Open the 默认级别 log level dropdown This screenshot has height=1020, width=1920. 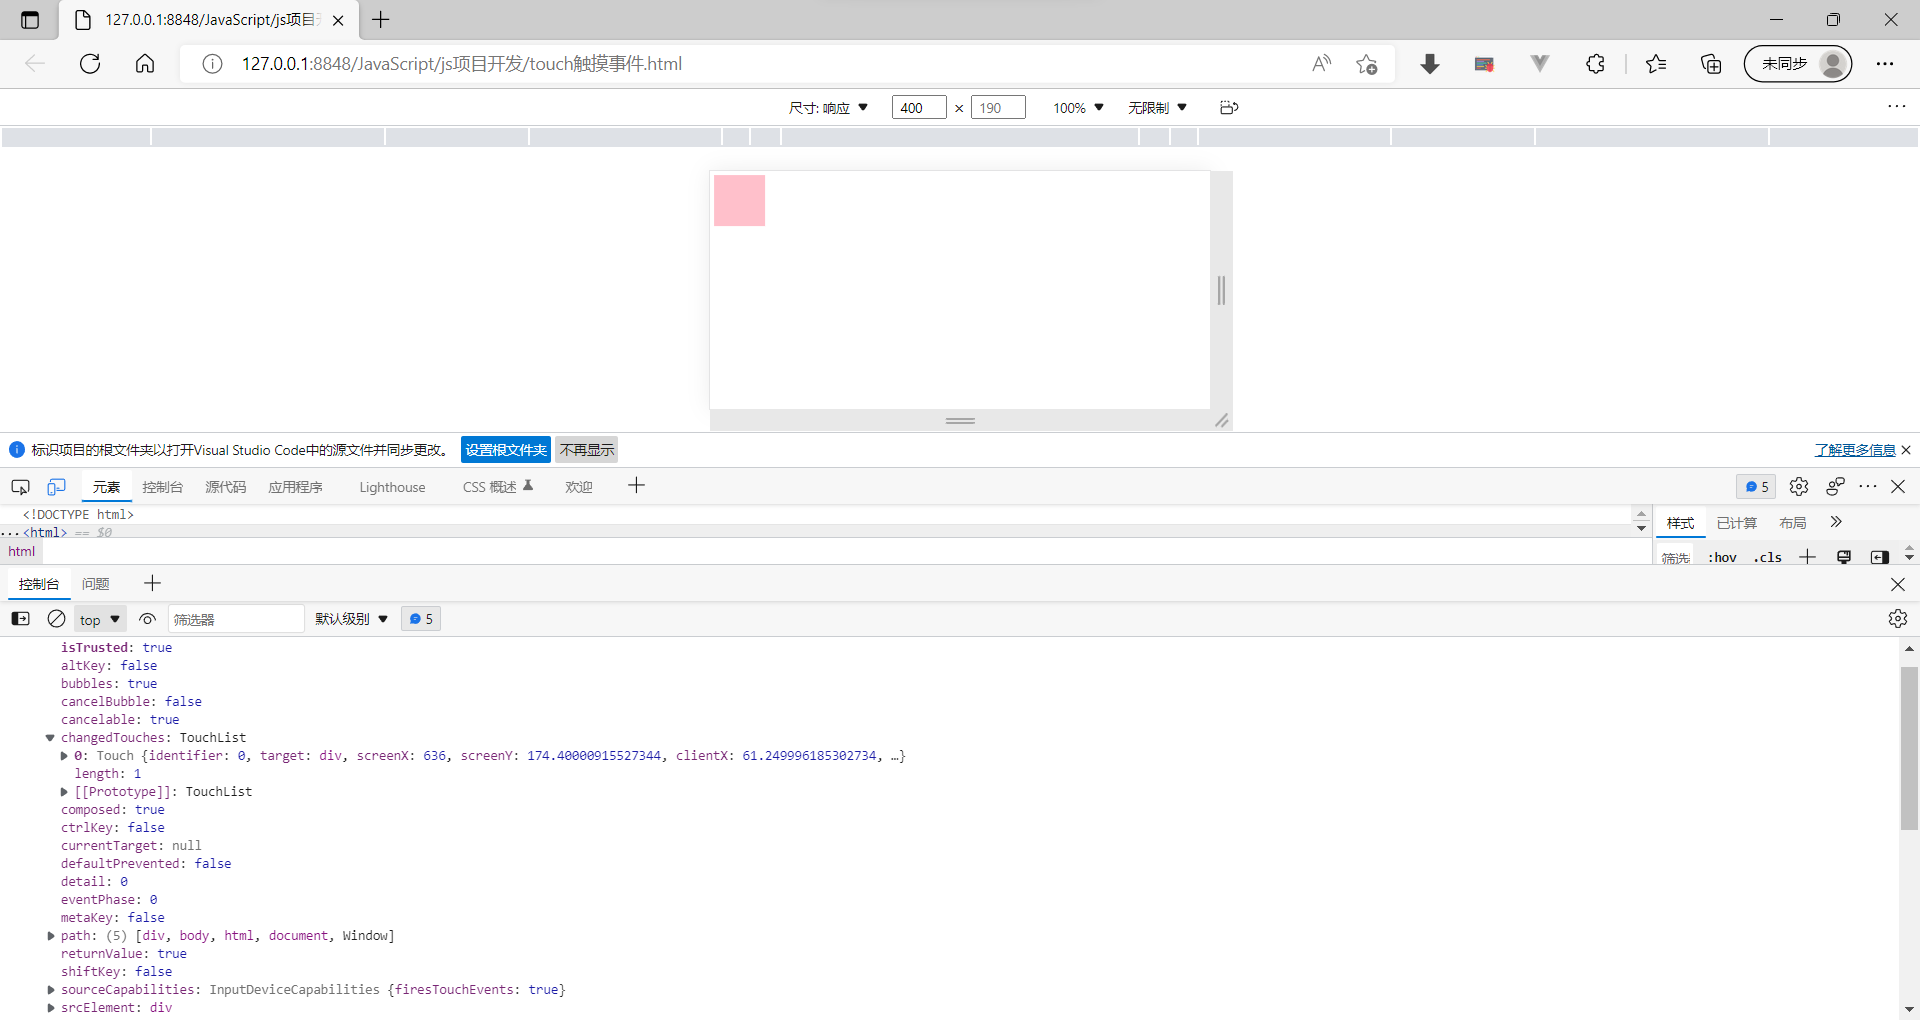pos(349,618)
